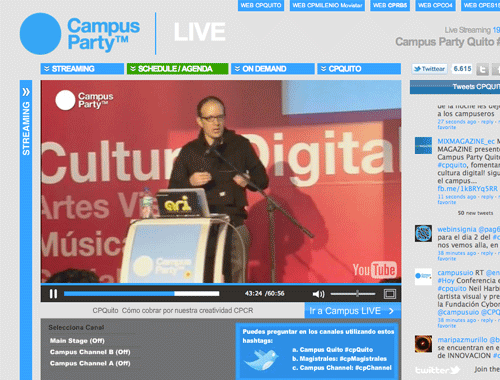Viewport: 500px width, 380px height.
Task: Click the YouTube logo on the video
Action: pos(375,270)
